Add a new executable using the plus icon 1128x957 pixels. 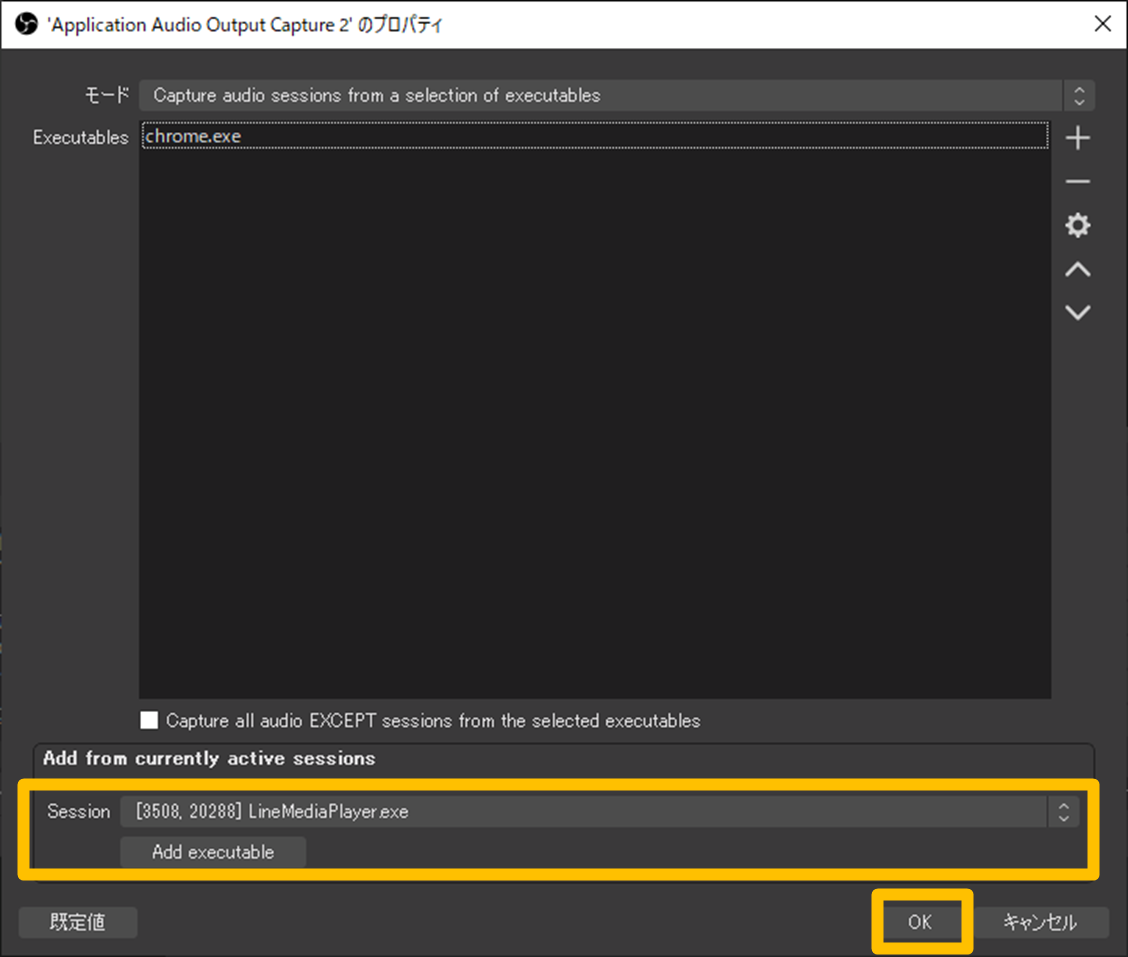(1078, 138)
